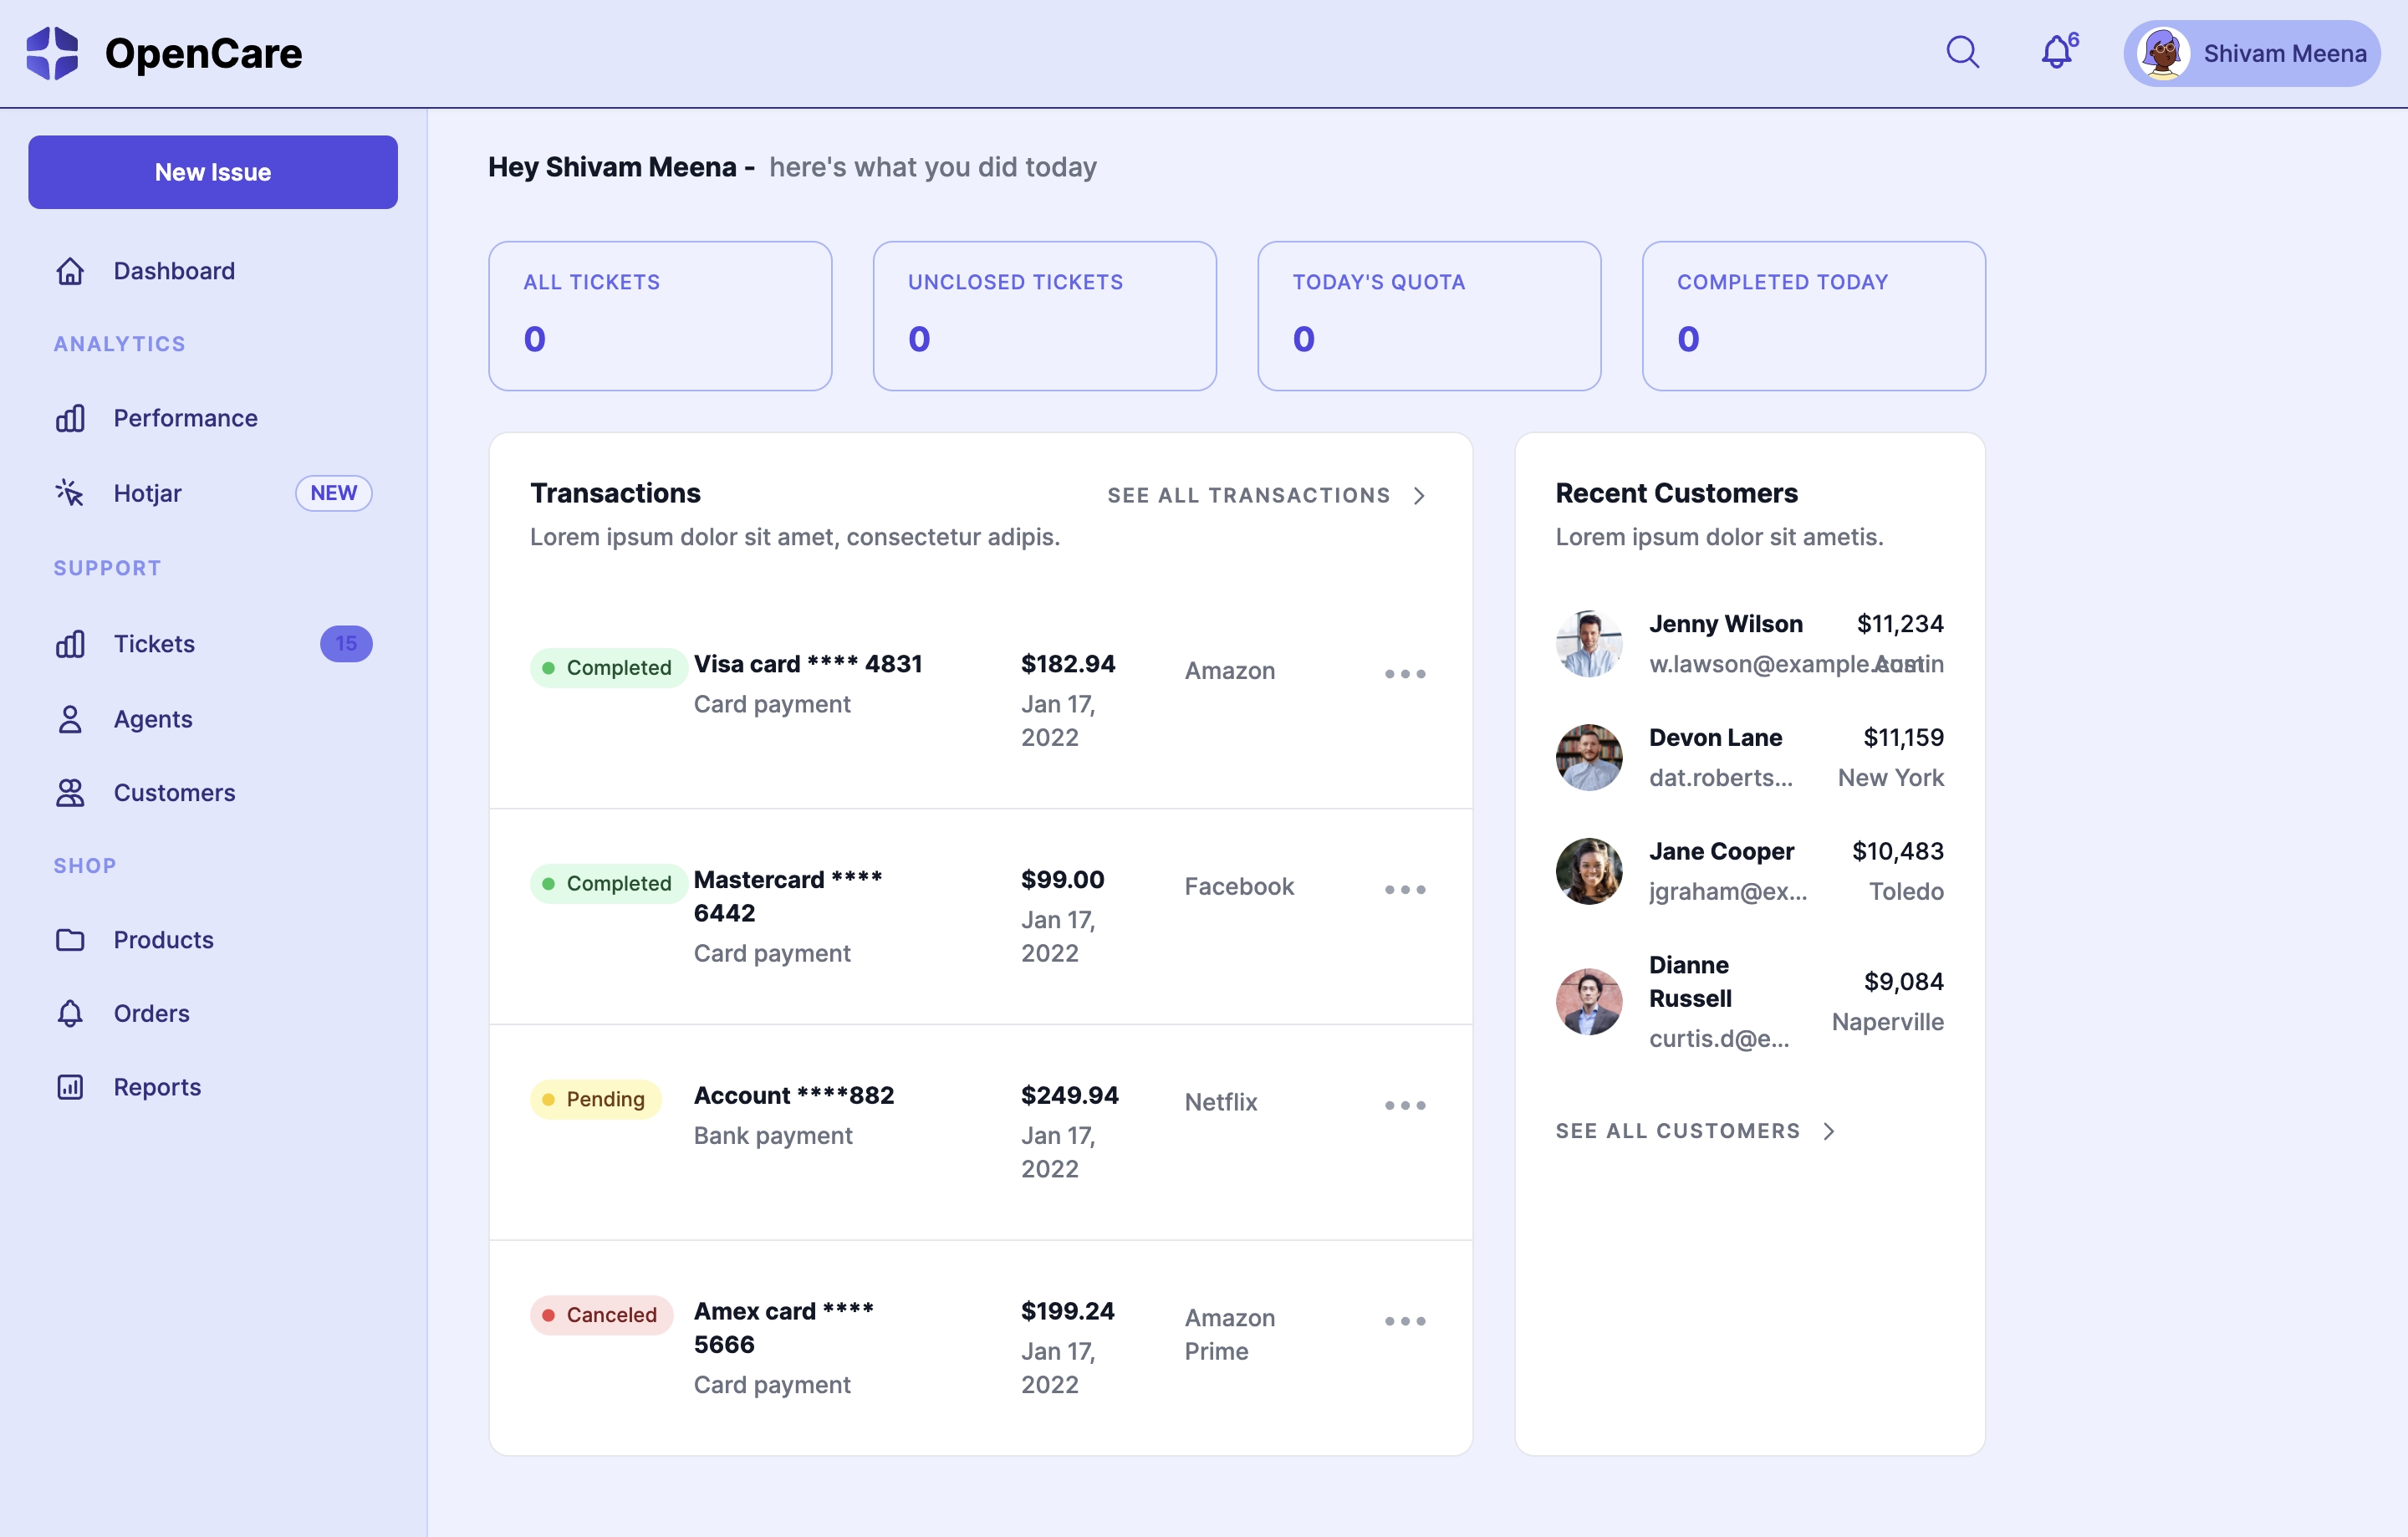Go to Customers in the sidebar
The height and width of the screenshot is (1537, 2408).
tap(174, 793)
